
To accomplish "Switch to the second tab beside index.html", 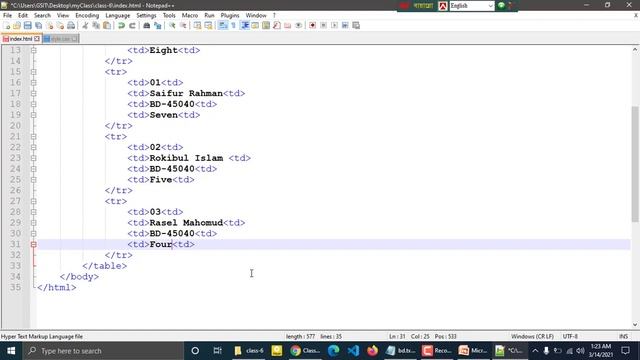I will click(x=60, y=39).
